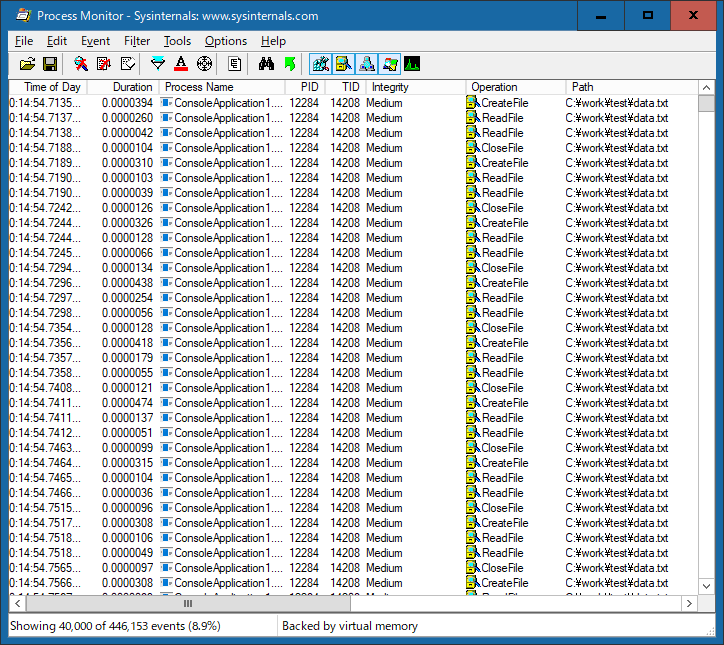The height and width of the screenshot is (645, 724).
Task: Open the Filter menu
Action: (137, 41)
